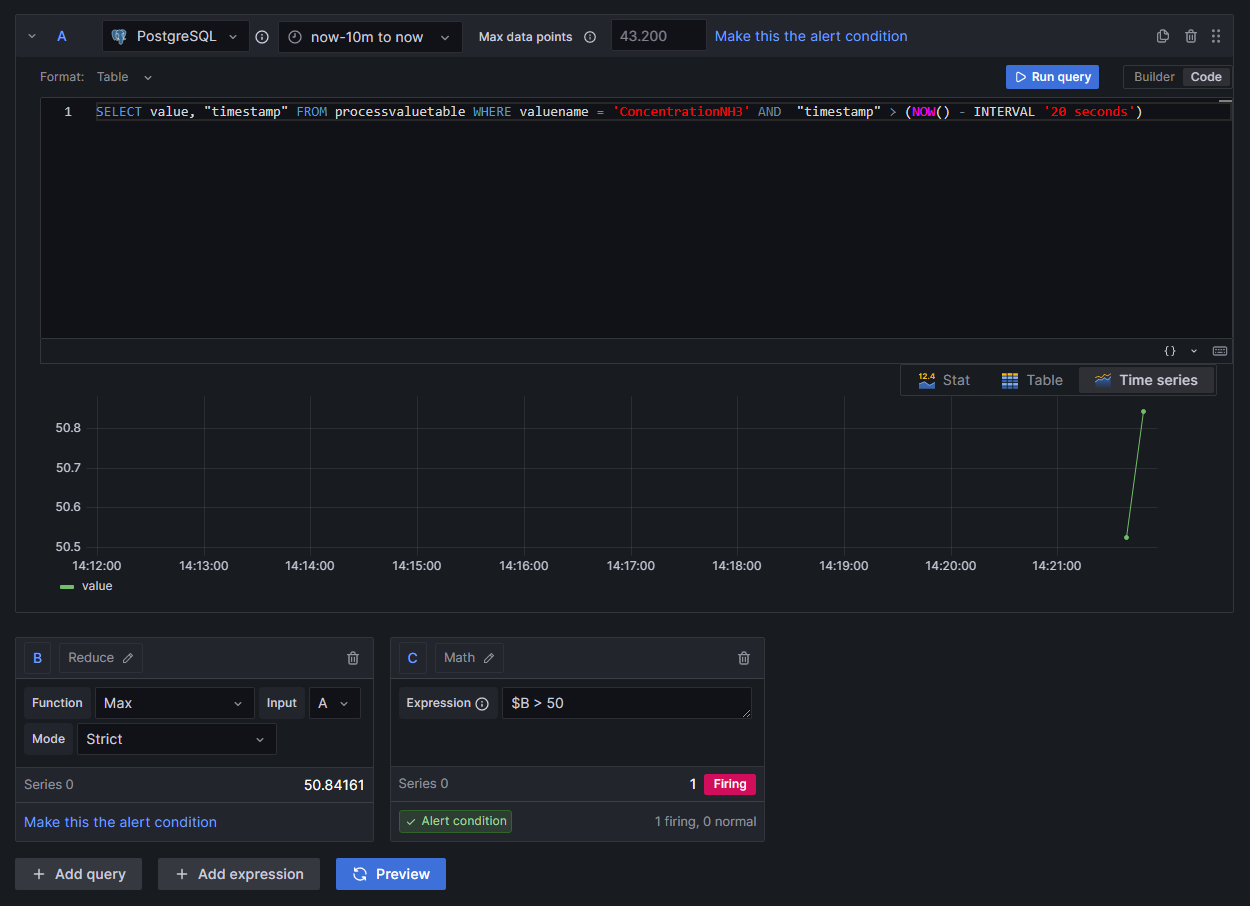Switch visualization to Time series
The width and height of the screenshot is (1250, 906).
(x=1146, y=380)
